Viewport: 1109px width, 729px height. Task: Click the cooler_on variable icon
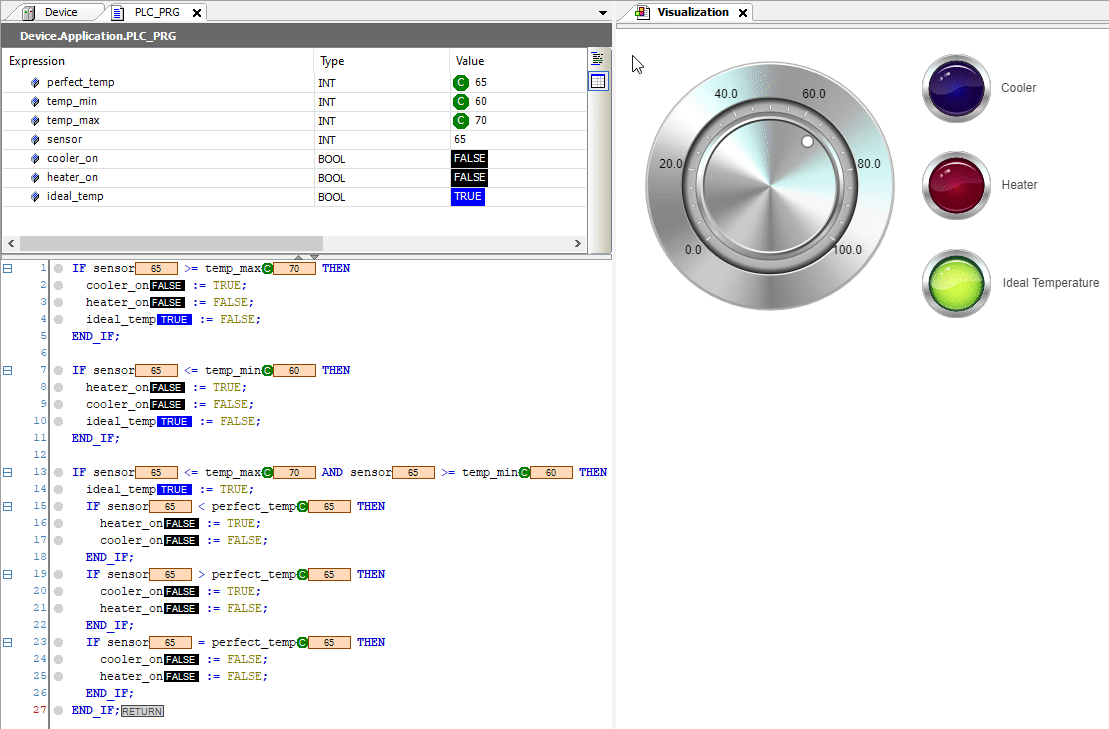pos(35,159)
